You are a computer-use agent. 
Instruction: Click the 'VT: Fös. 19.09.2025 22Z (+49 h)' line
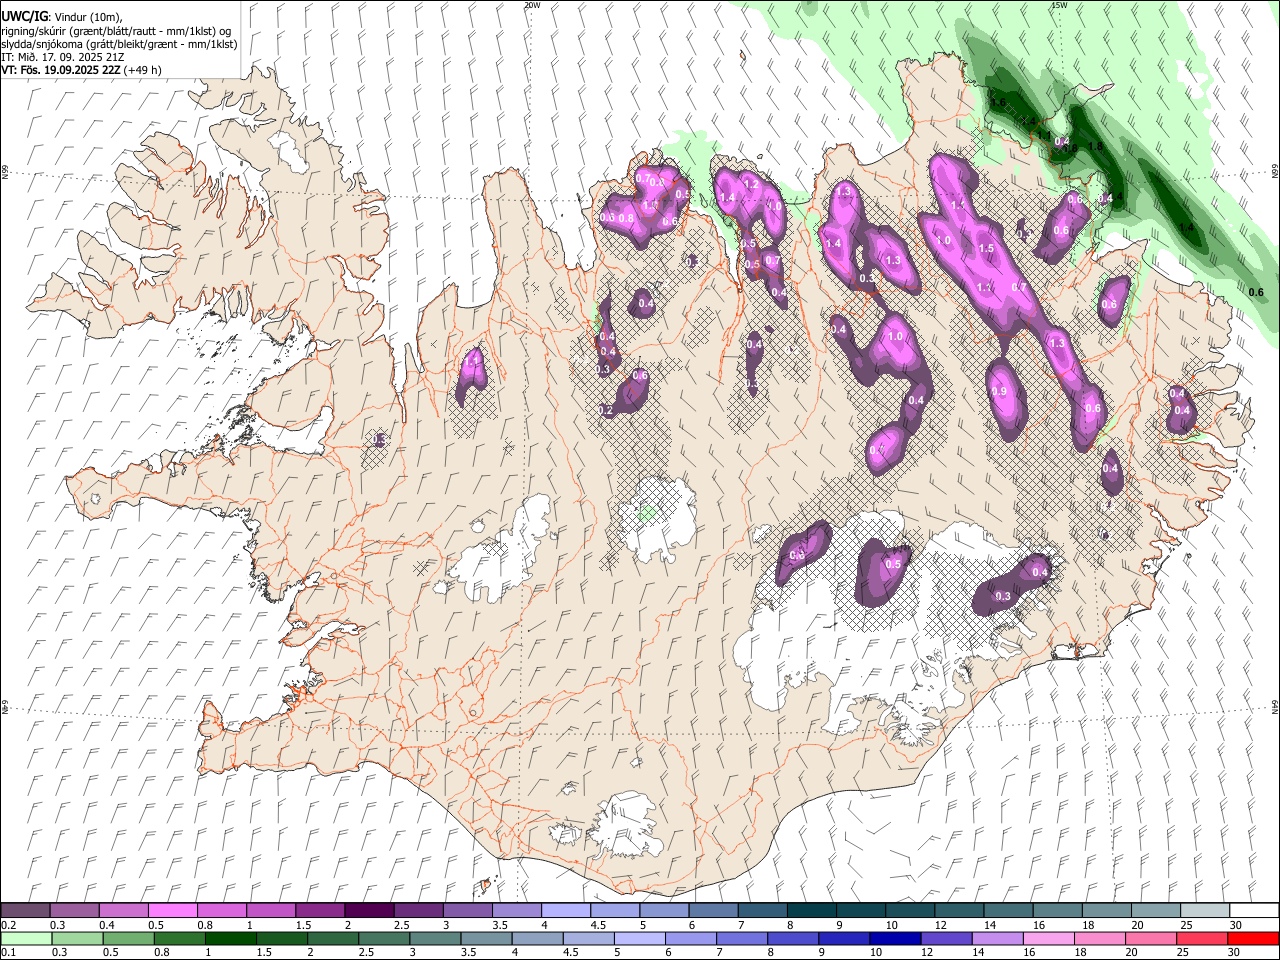[81, 70]
